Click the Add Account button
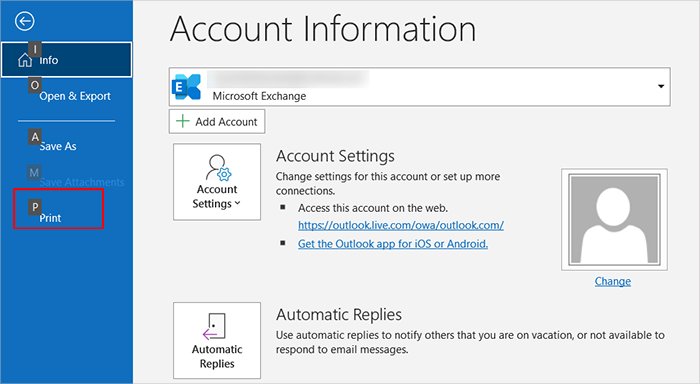The image size is (700, 384). (217, 121)
